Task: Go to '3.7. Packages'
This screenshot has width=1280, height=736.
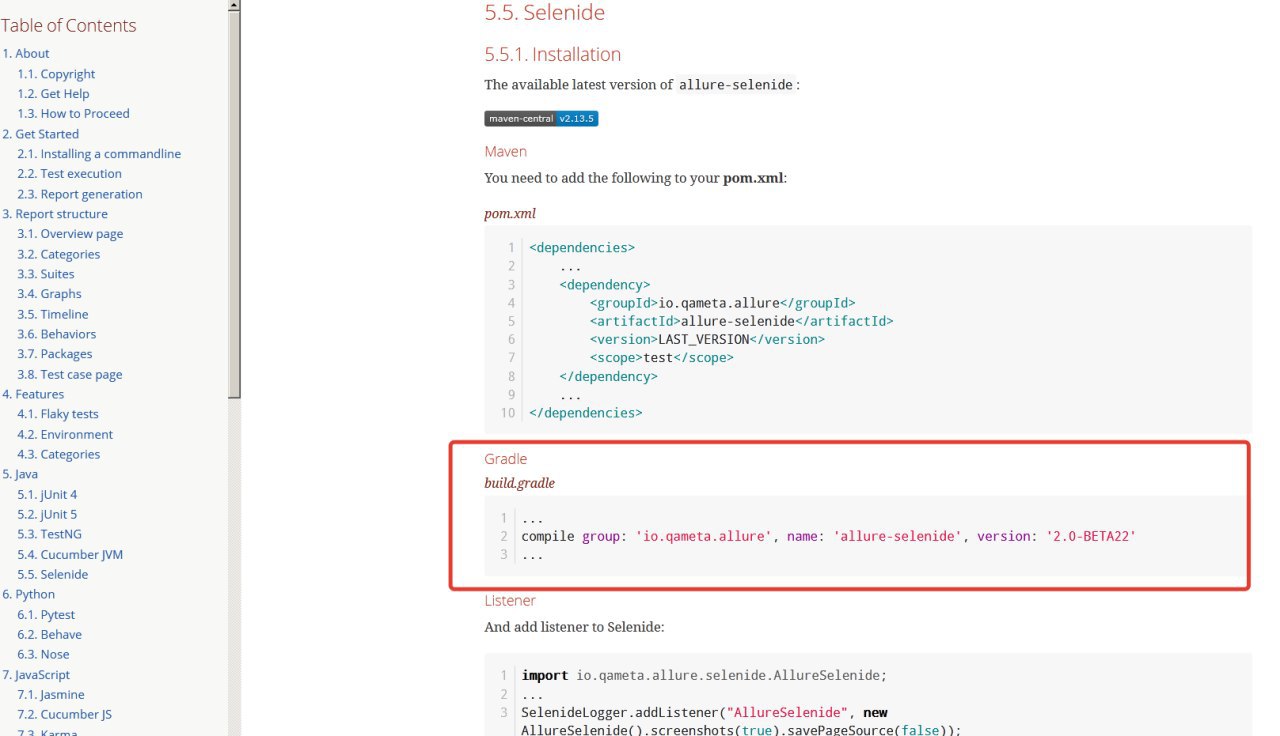Action: coord(54,354)
